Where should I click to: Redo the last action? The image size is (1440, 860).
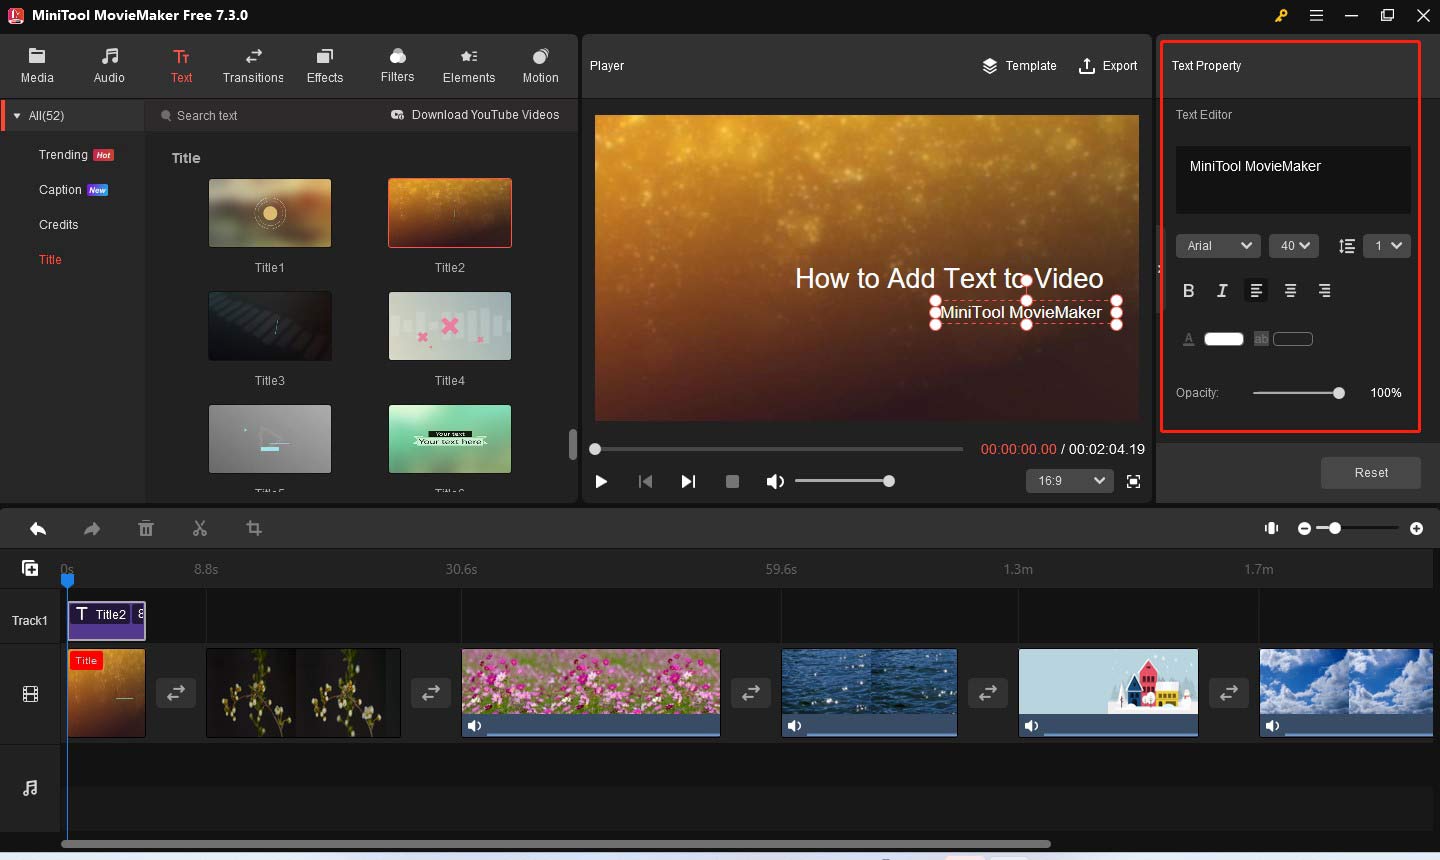coord(92,529)
